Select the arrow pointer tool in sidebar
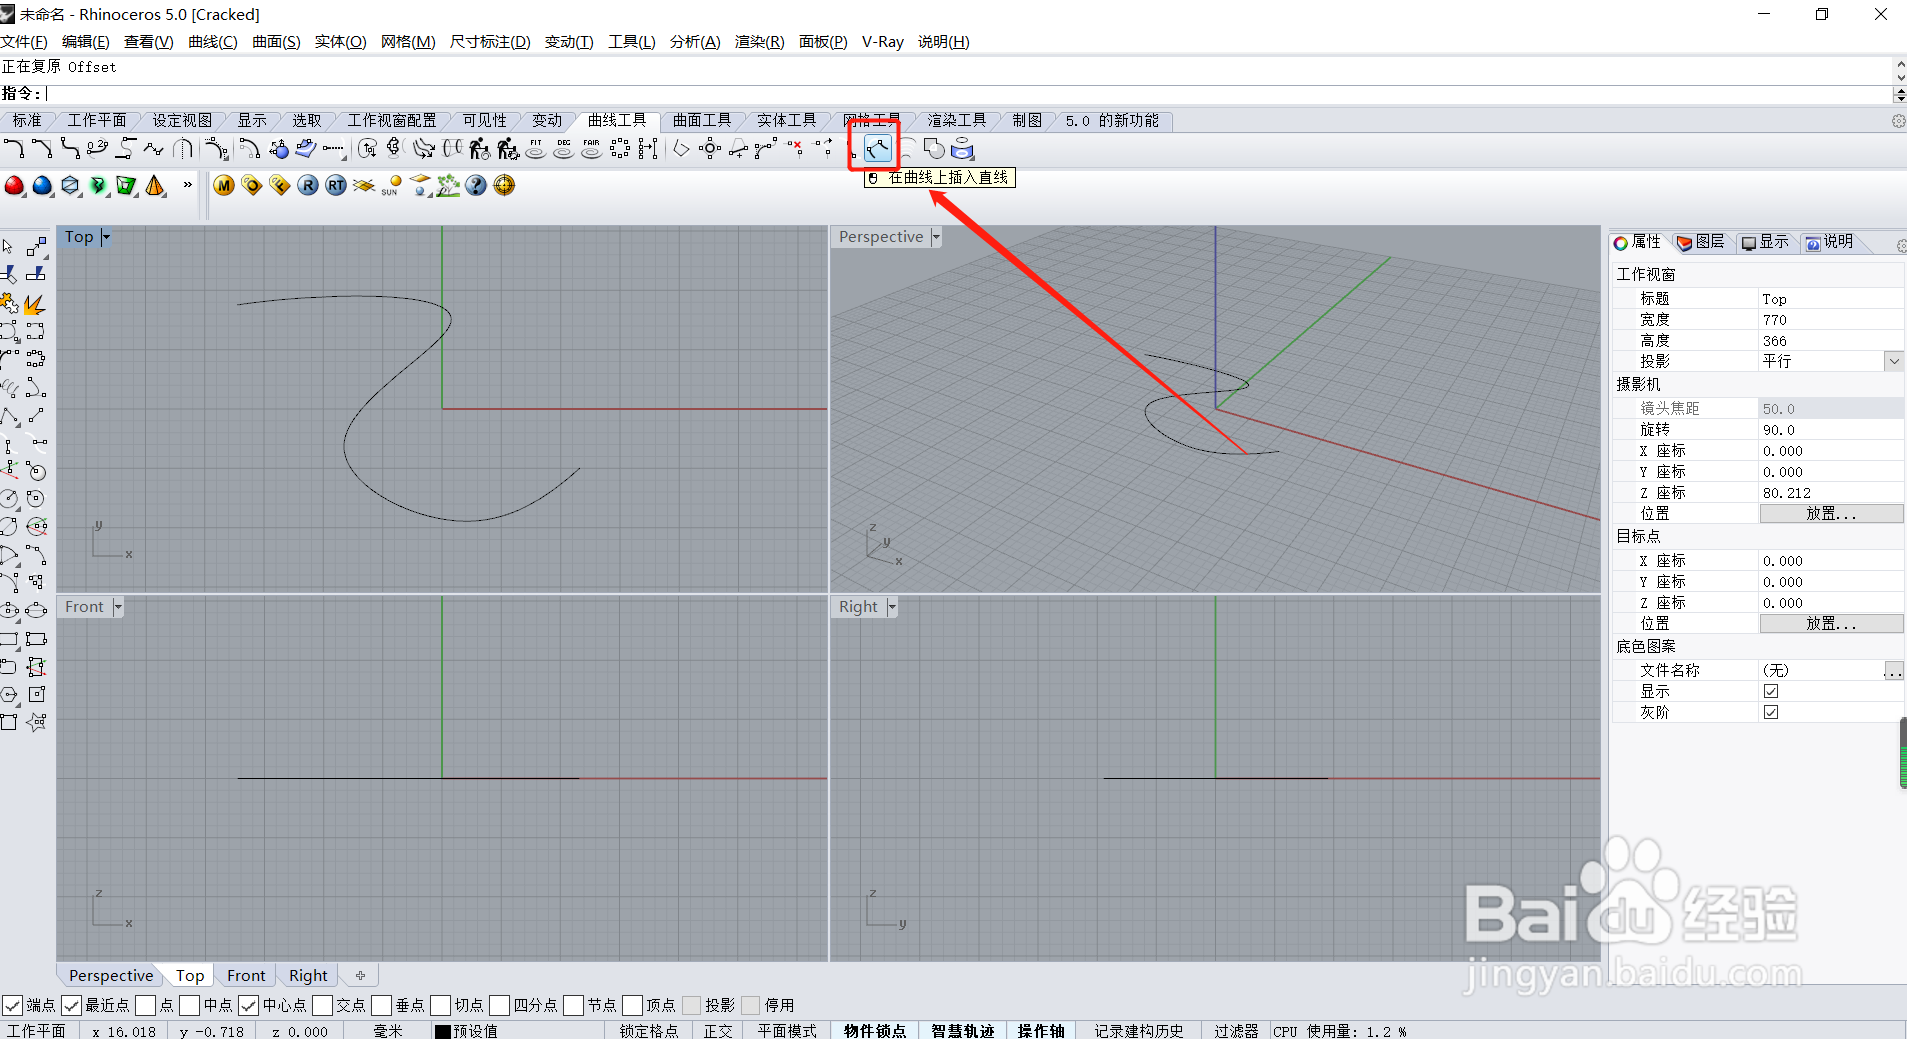Image resolution: width=1907 pixels, height=1039 pixels. point(9,246)
